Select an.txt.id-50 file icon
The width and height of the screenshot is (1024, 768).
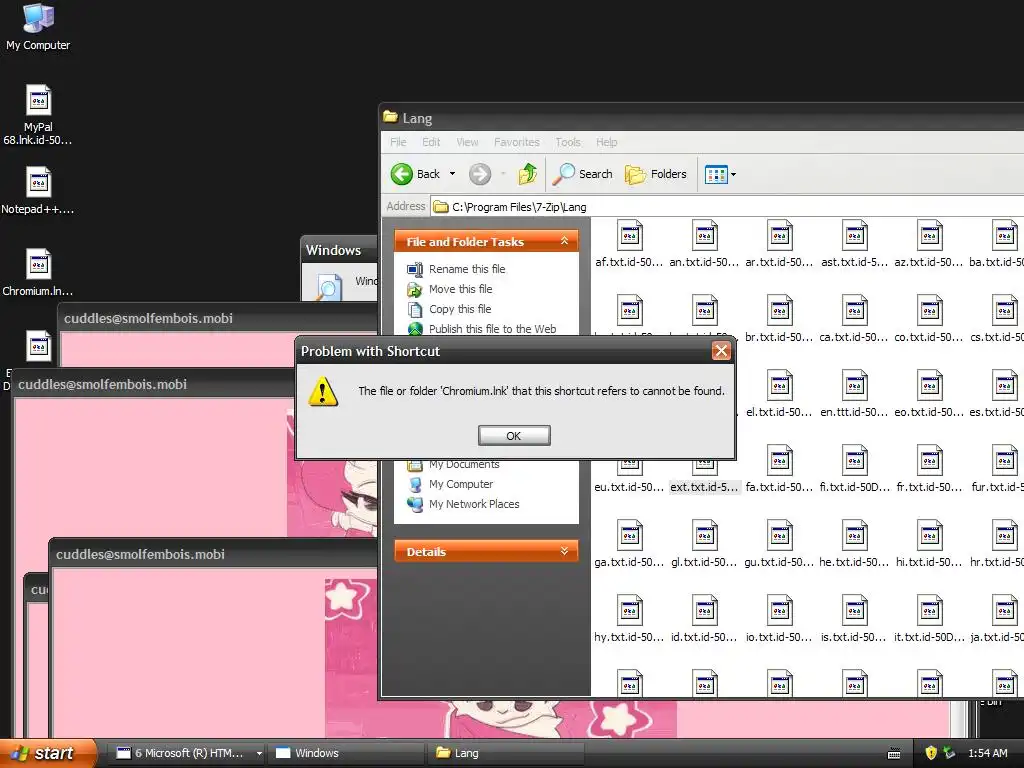[x=705, y=236]
